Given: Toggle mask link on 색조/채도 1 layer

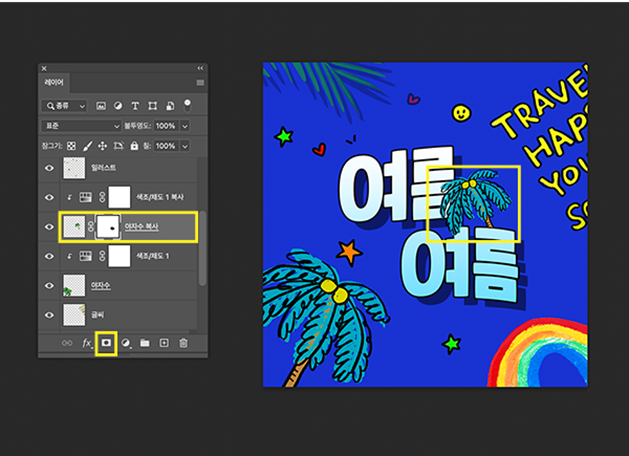Looking at the screenshot, I should [x=102, y=256].
